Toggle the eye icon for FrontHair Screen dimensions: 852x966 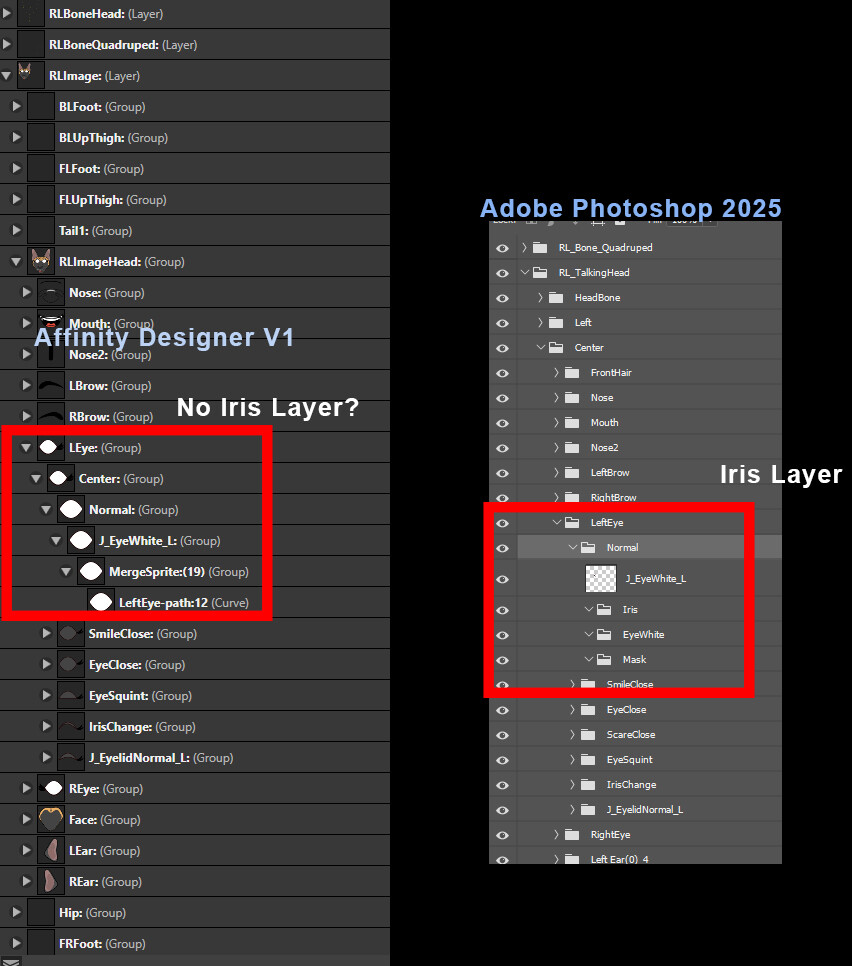[503, 373]
